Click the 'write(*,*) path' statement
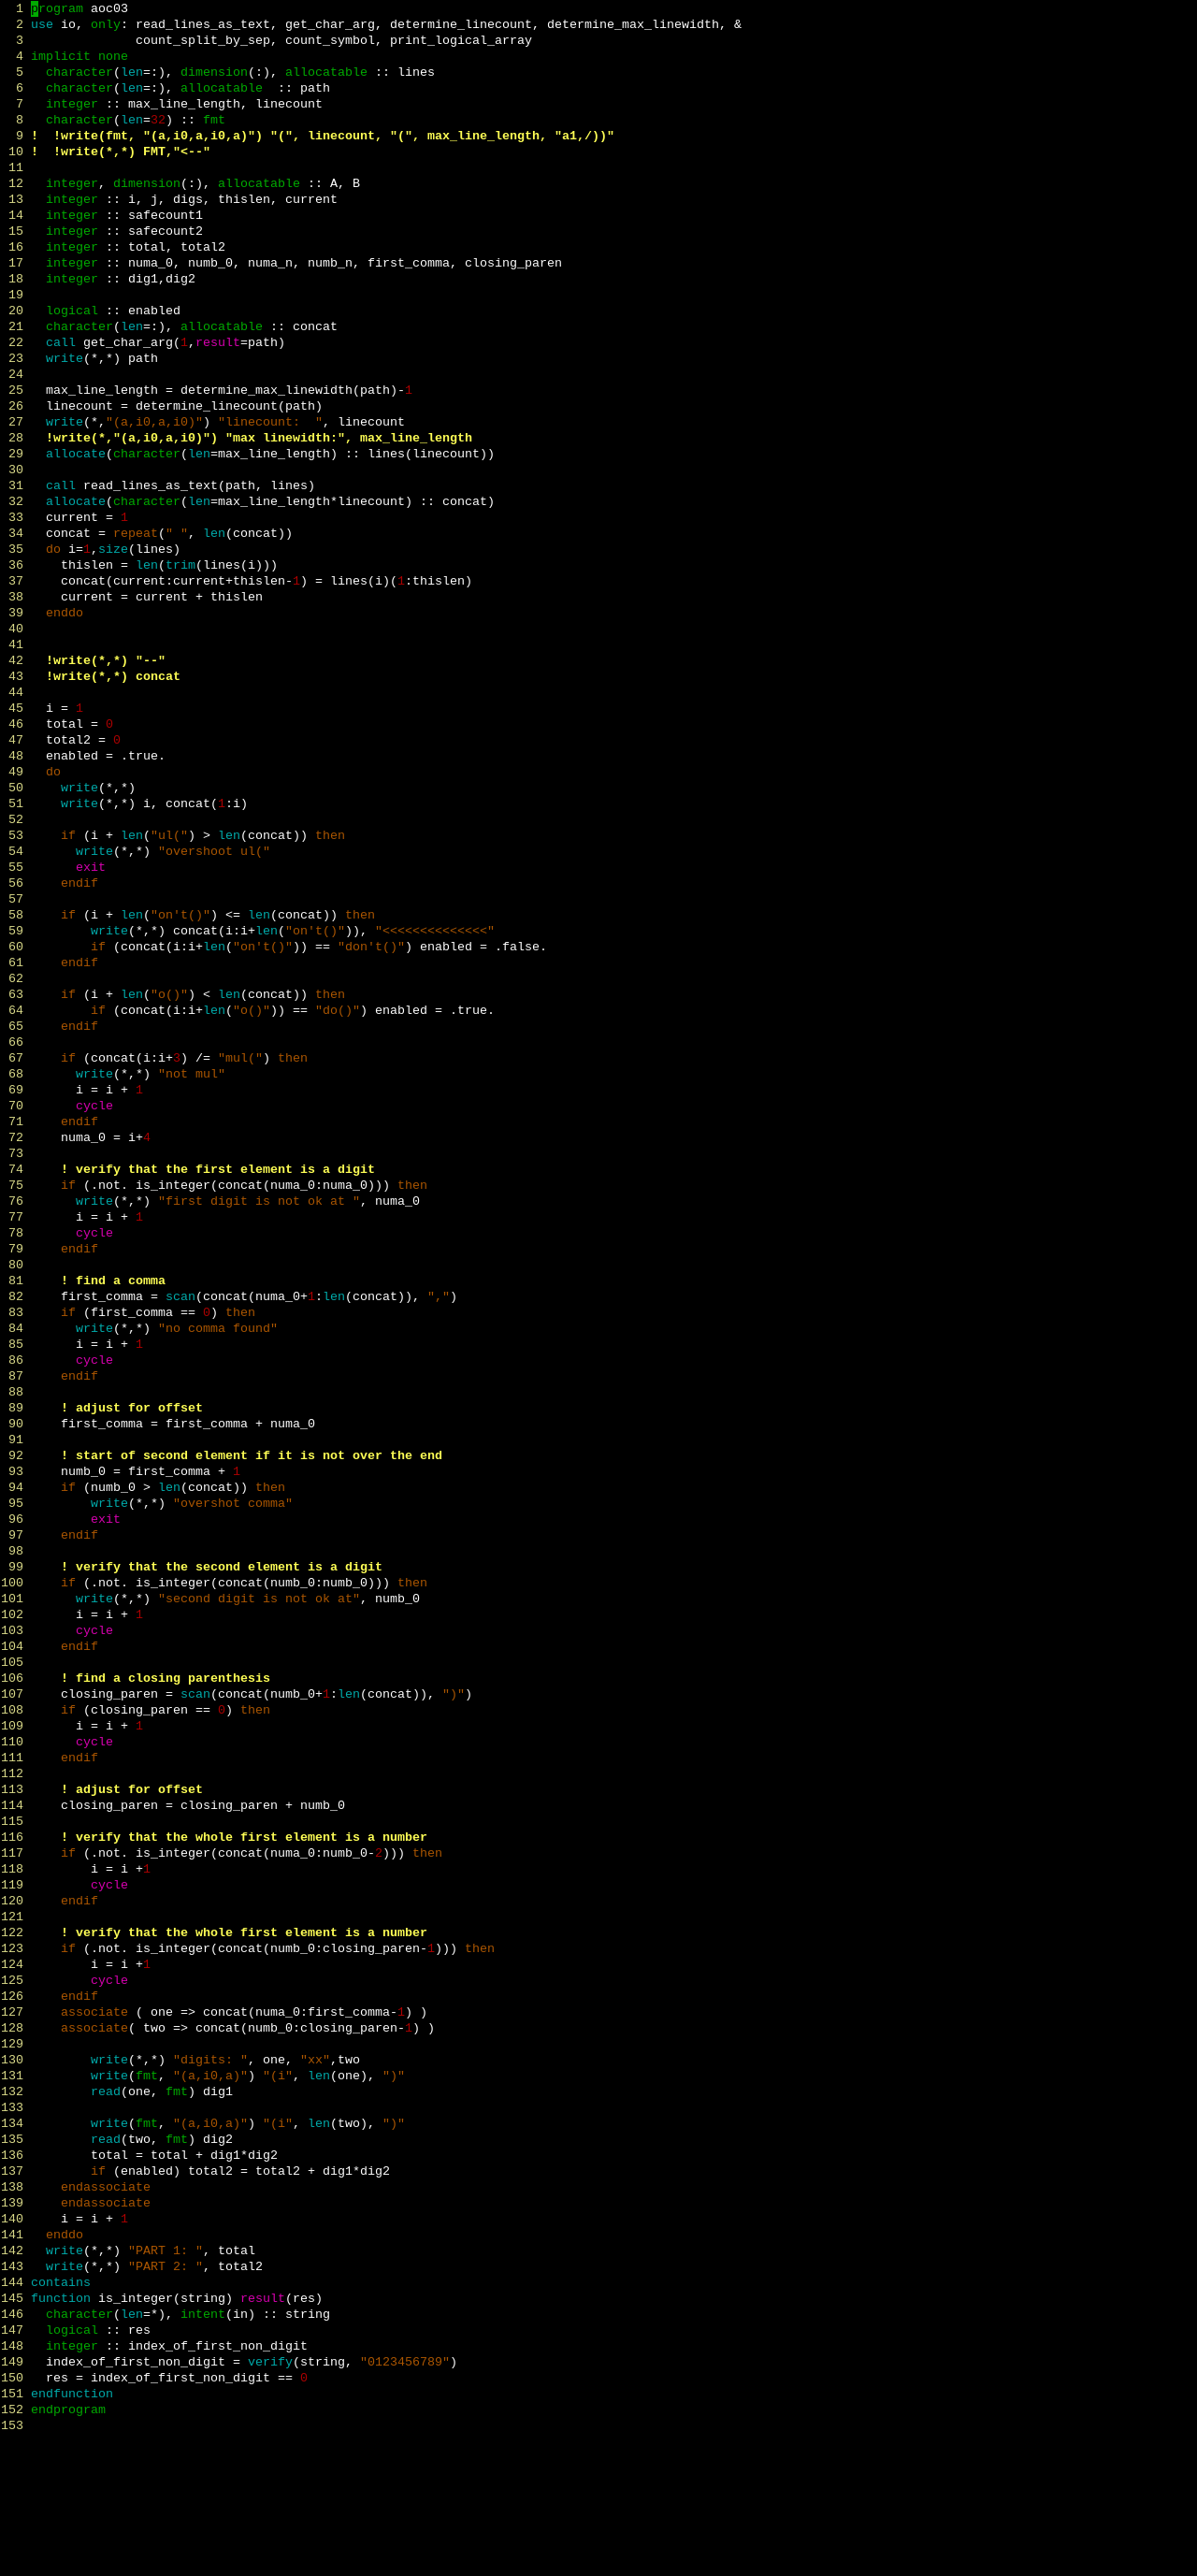The height and width of the screenshot is (2576, 1197). click(102, 359)
